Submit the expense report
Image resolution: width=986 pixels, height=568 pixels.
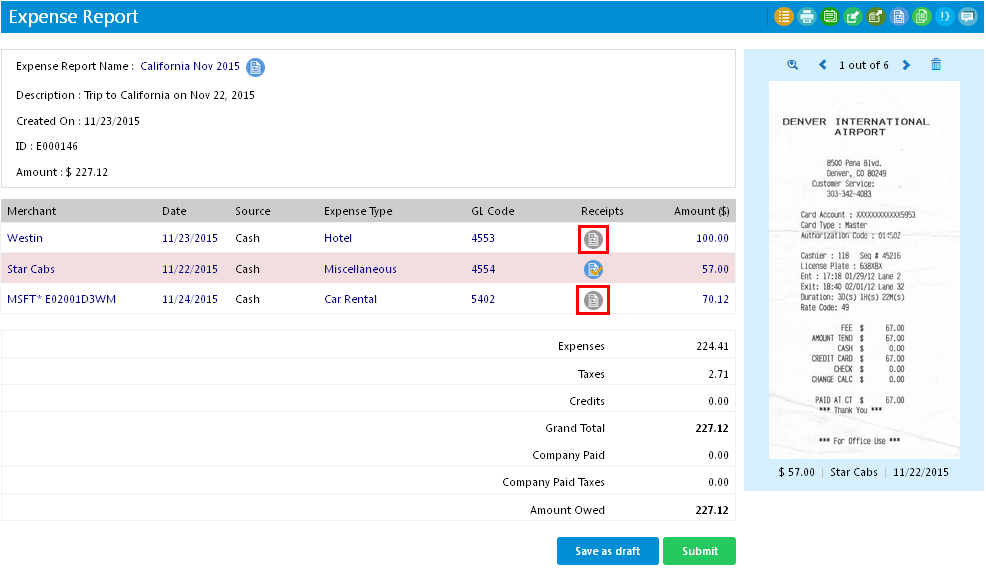[699, 551]
